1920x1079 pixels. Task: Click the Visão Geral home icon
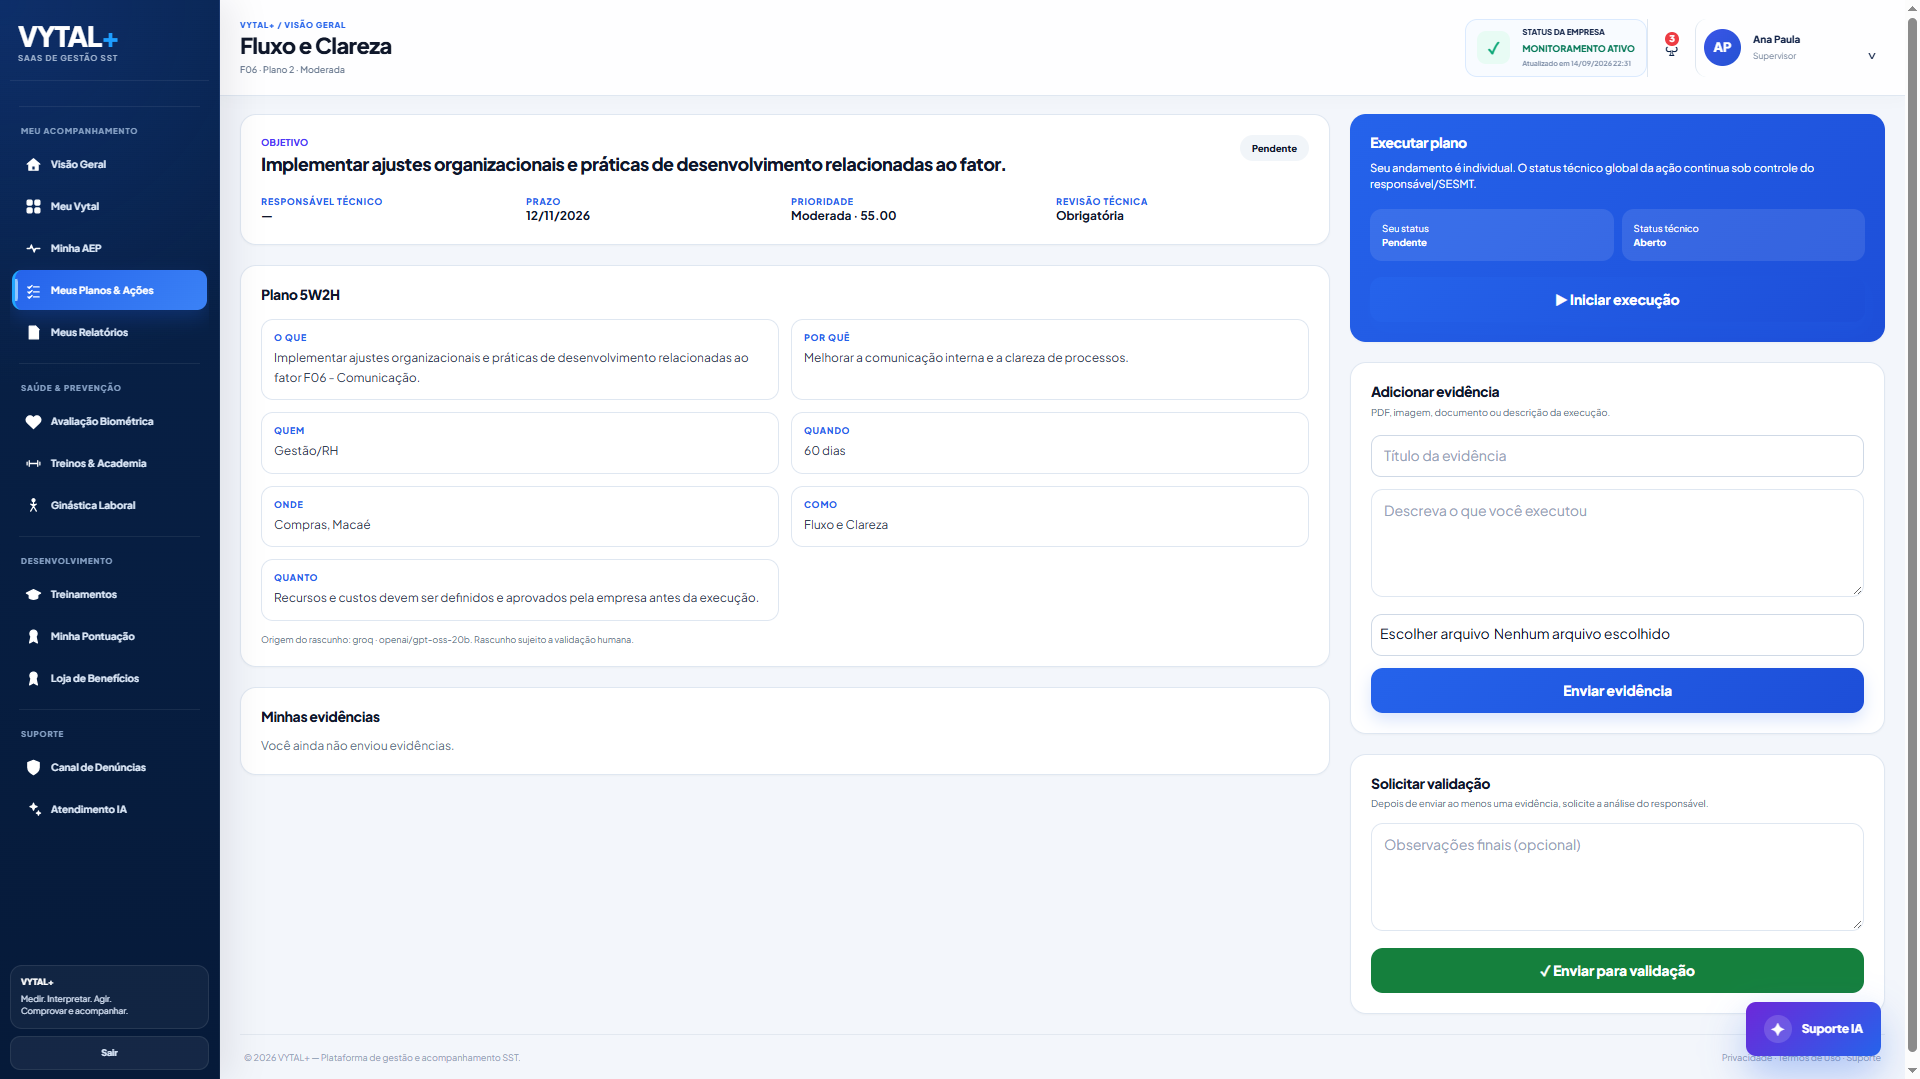pyautogui.click(x=33, y=165)
